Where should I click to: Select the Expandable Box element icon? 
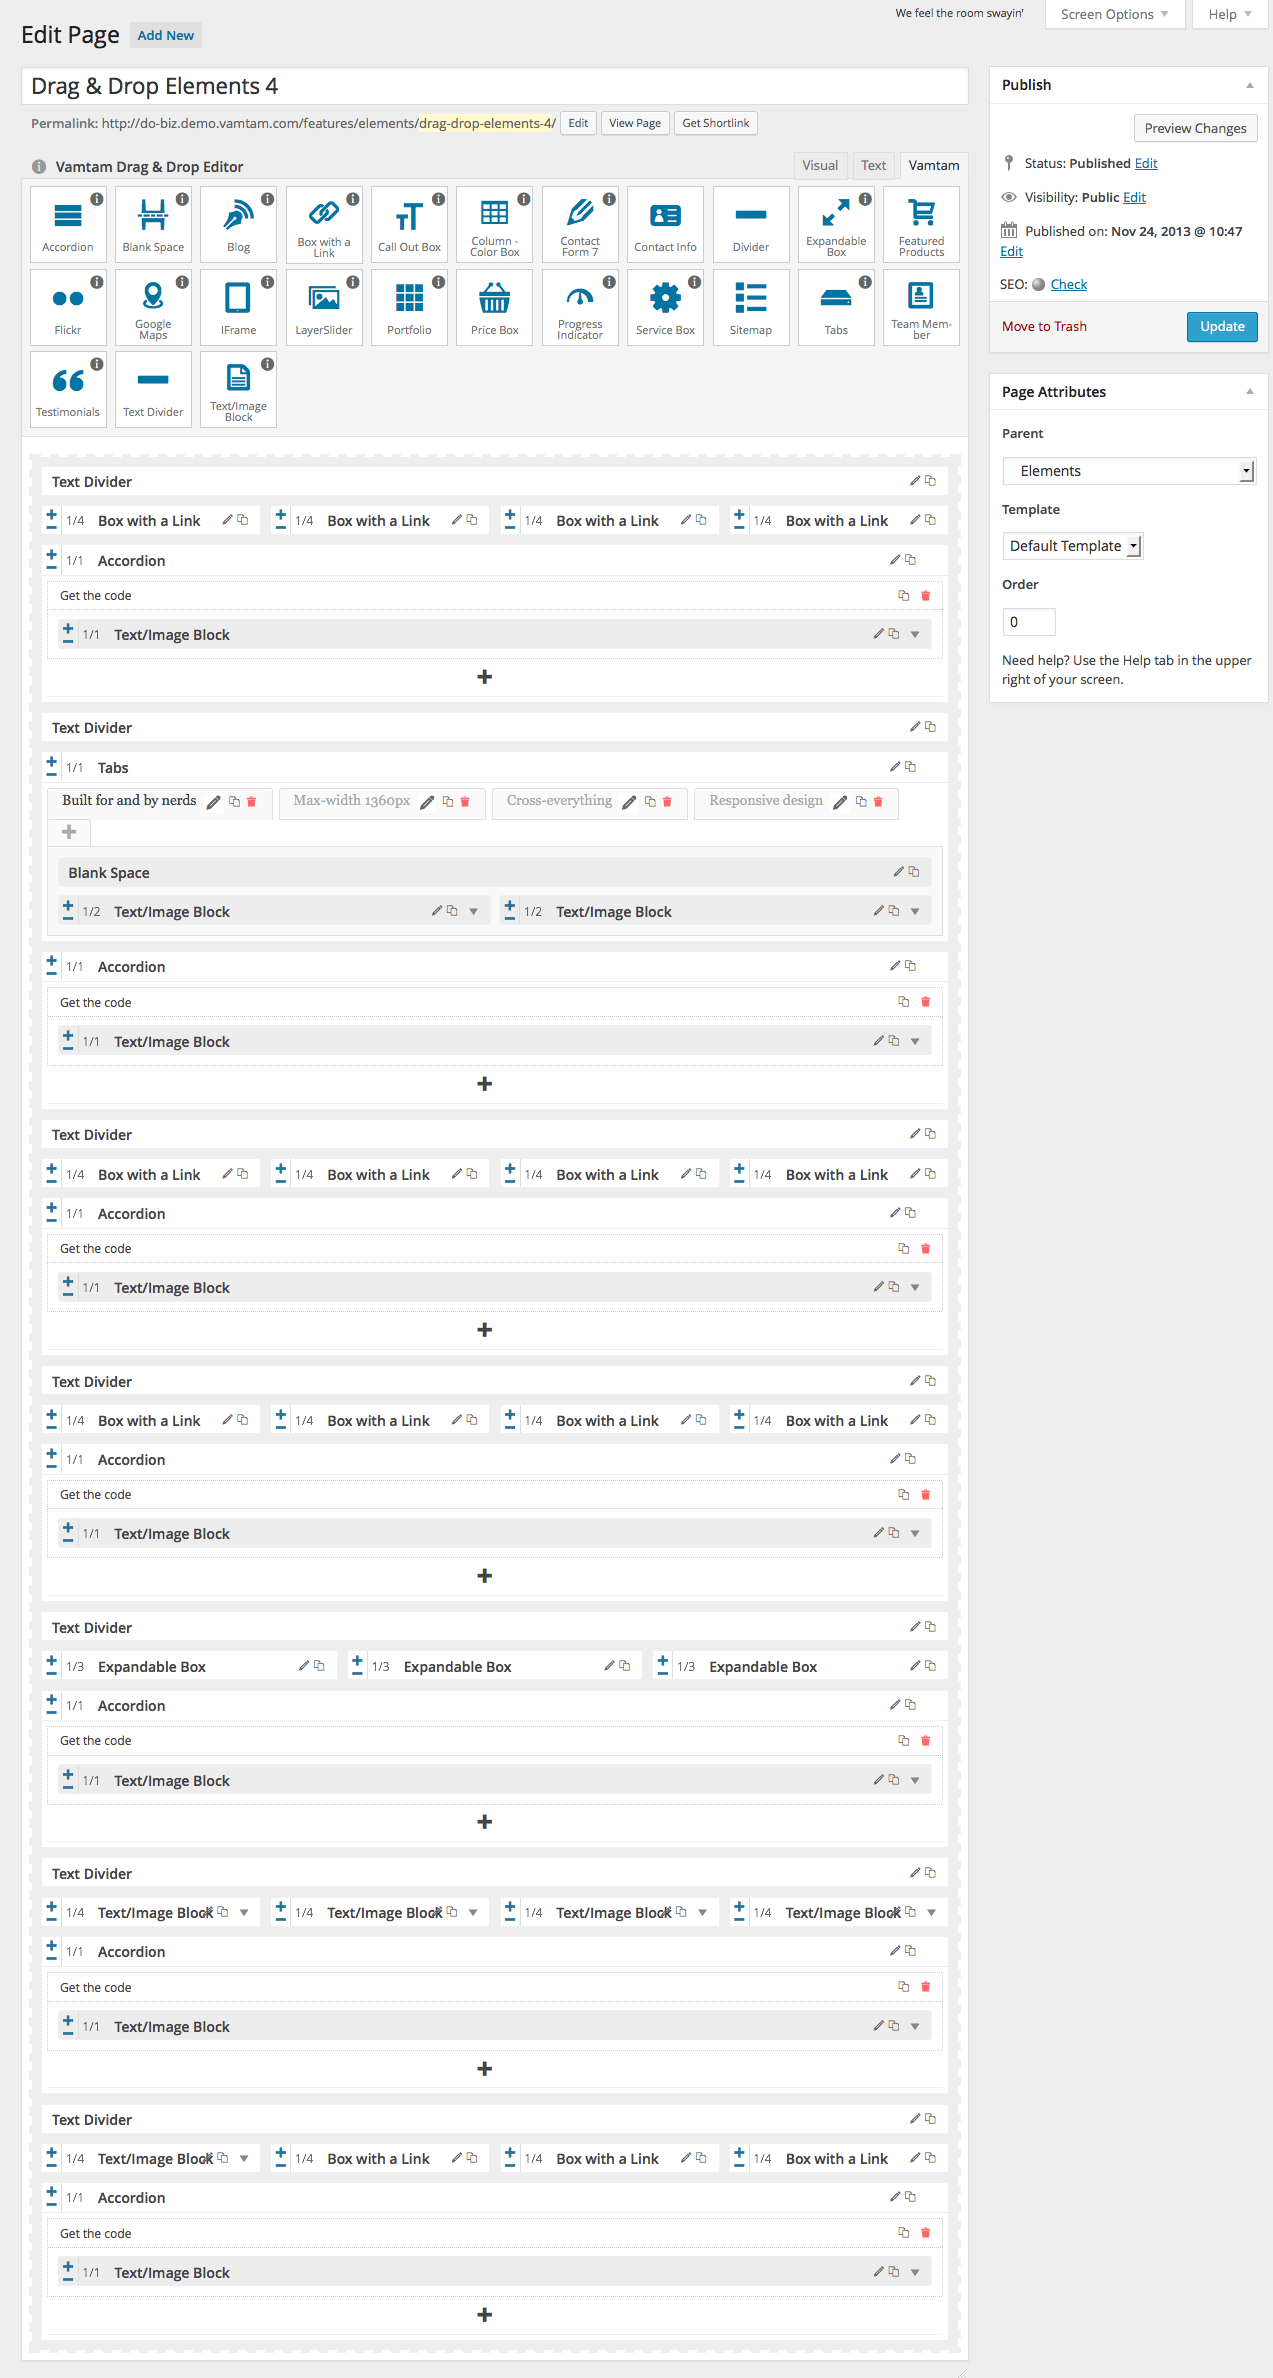(836, 224)
